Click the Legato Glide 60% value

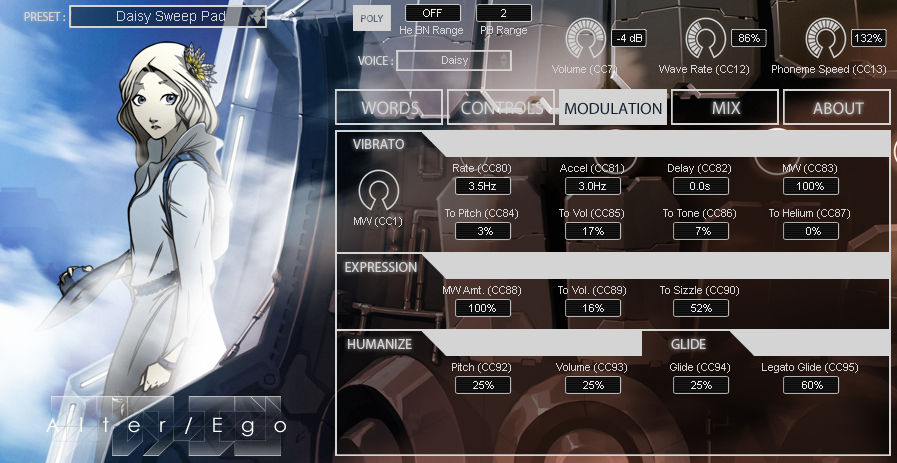tap(811, 385)
